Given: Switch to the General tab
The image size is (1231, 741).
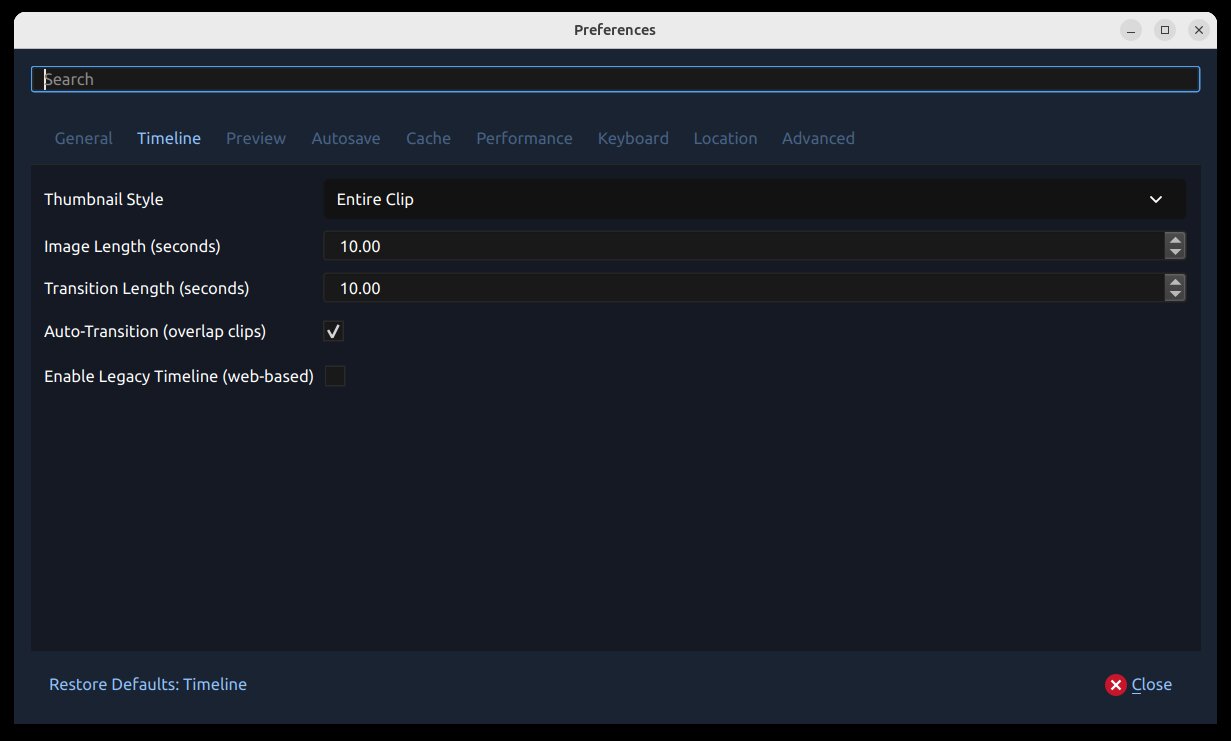Looking at the screenshot, I should (x=83, y=138).
